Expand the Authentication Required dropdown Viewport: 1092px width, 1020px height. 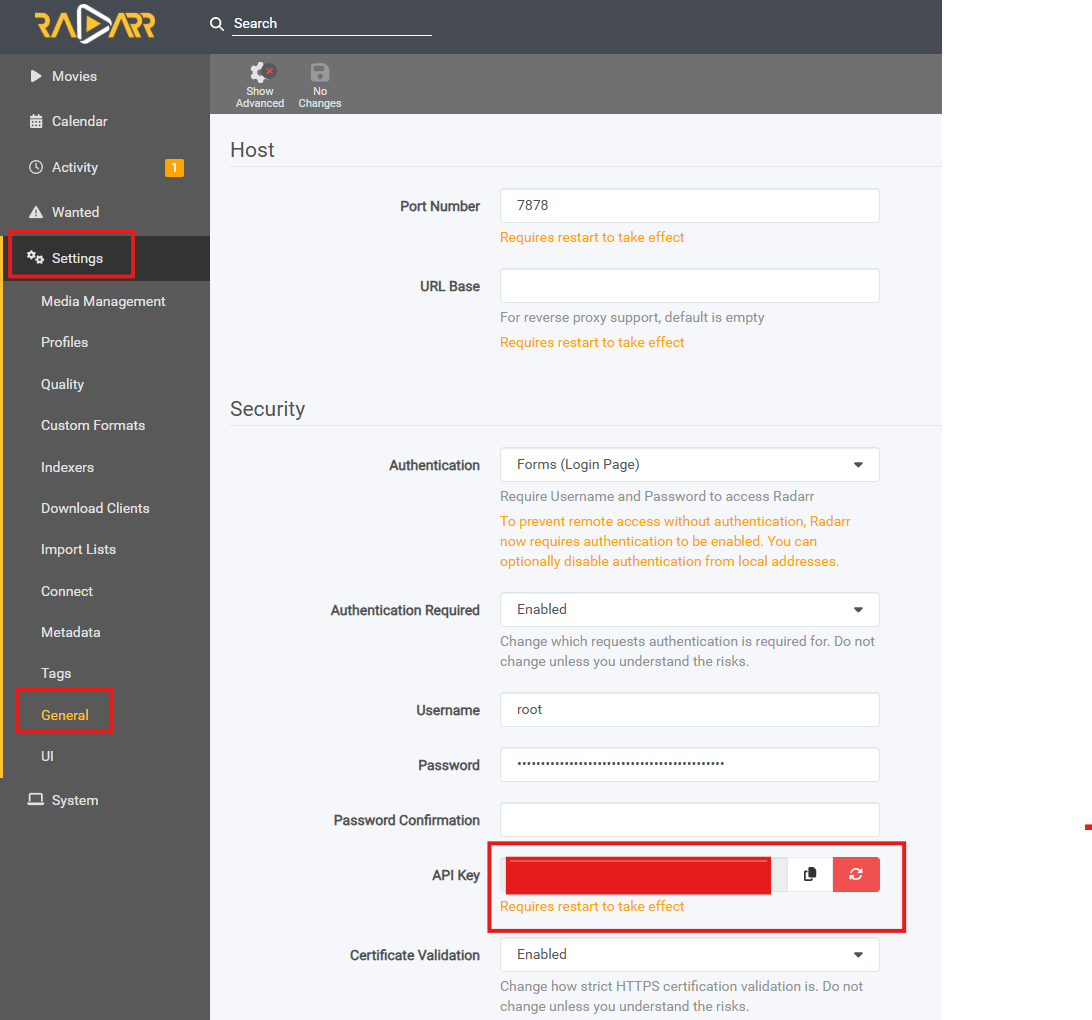point(689,610)
